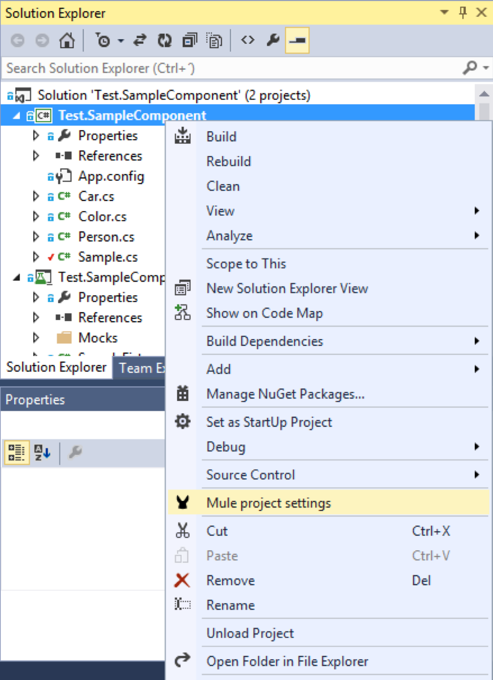The height and width of the screenshot is (680, 493).
Task: Sort Properties alphabetically
Action: [42, 453]
